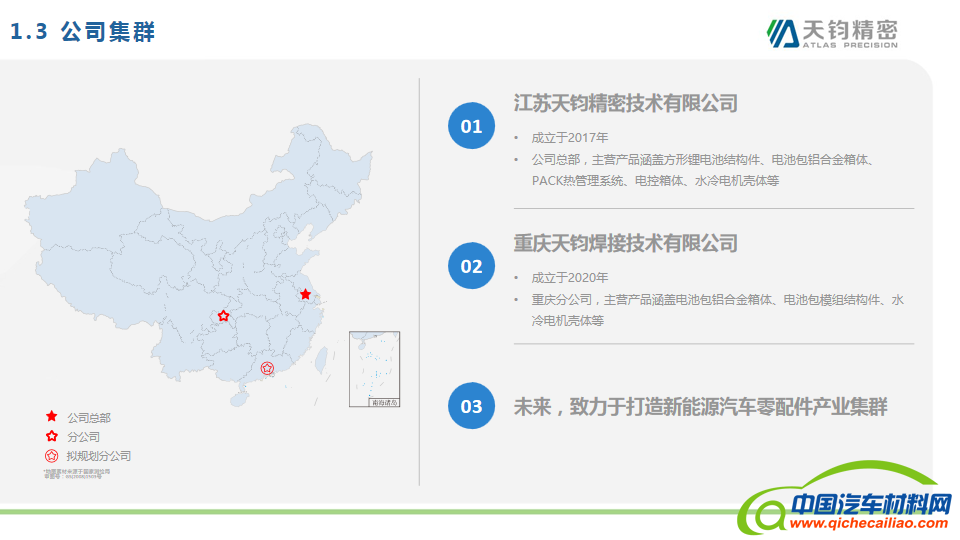Click the solid star icon beside 公司总部 legend

pyautogui.click(x=51, y=417)
